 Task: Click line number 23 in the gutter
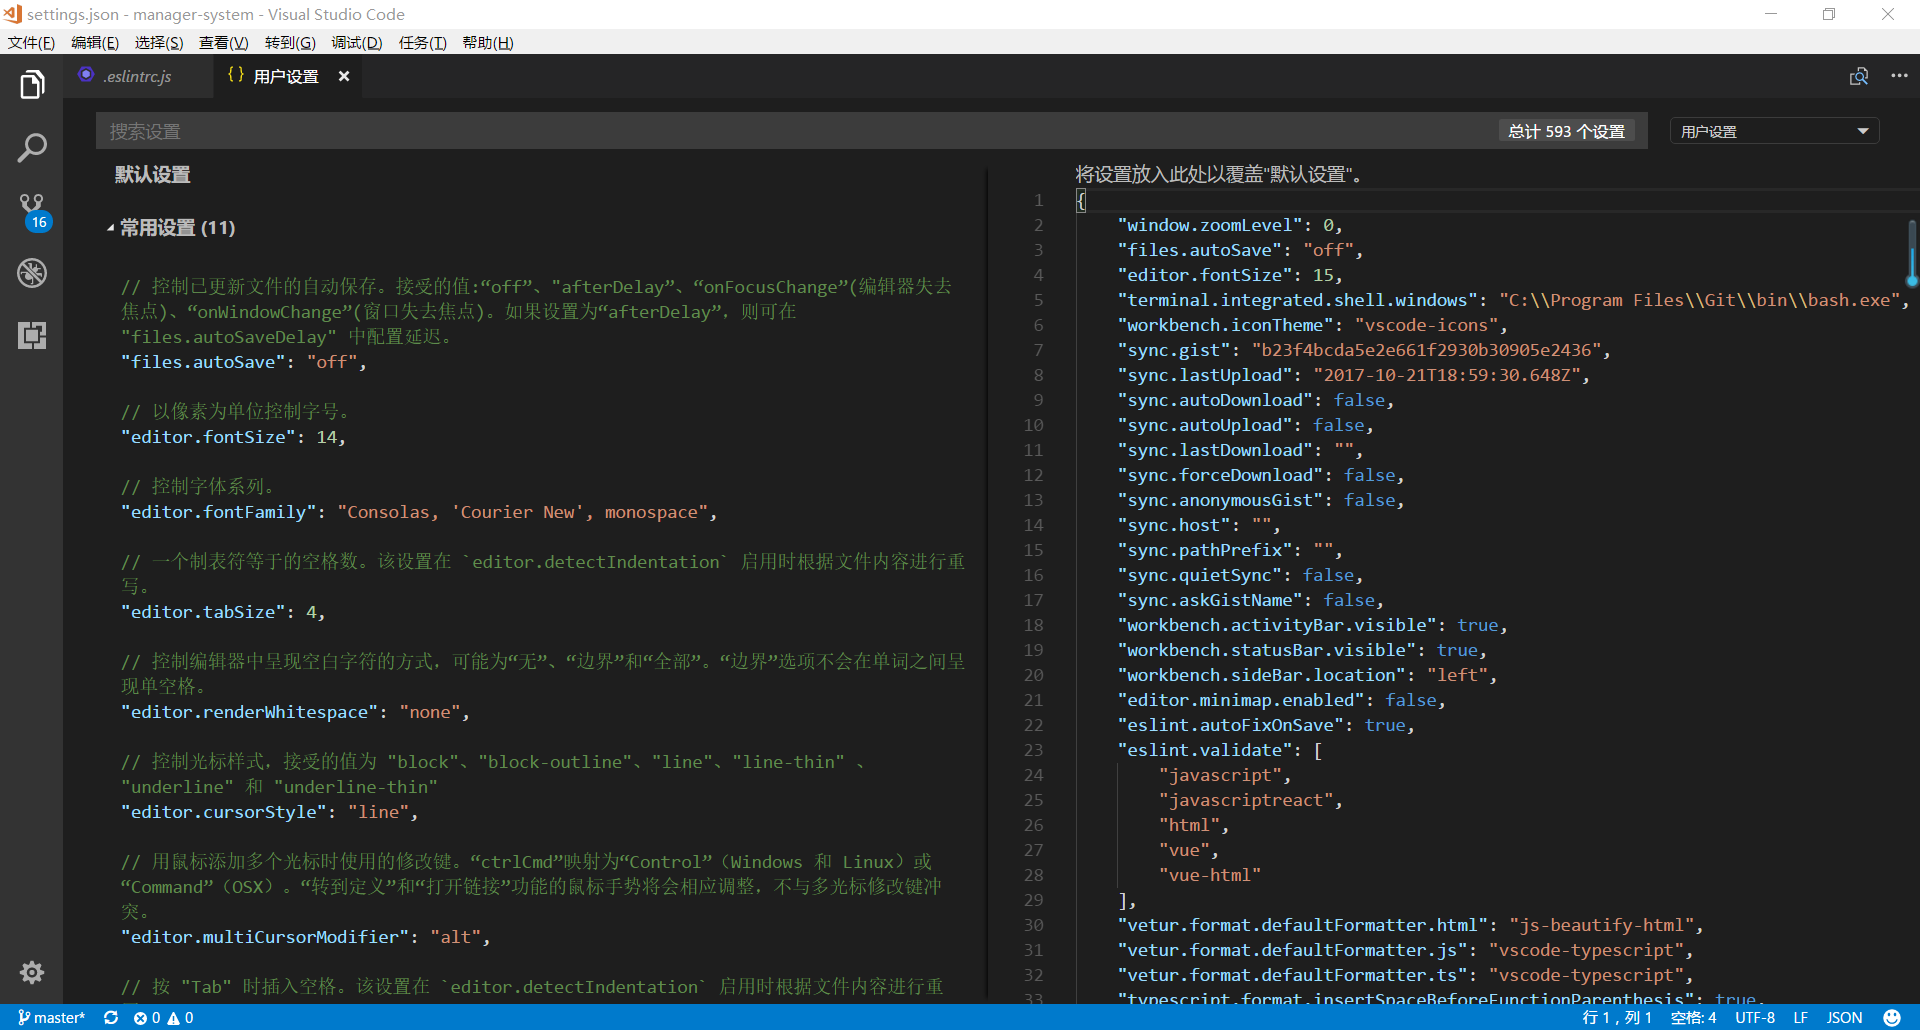tap(1033, 750)
